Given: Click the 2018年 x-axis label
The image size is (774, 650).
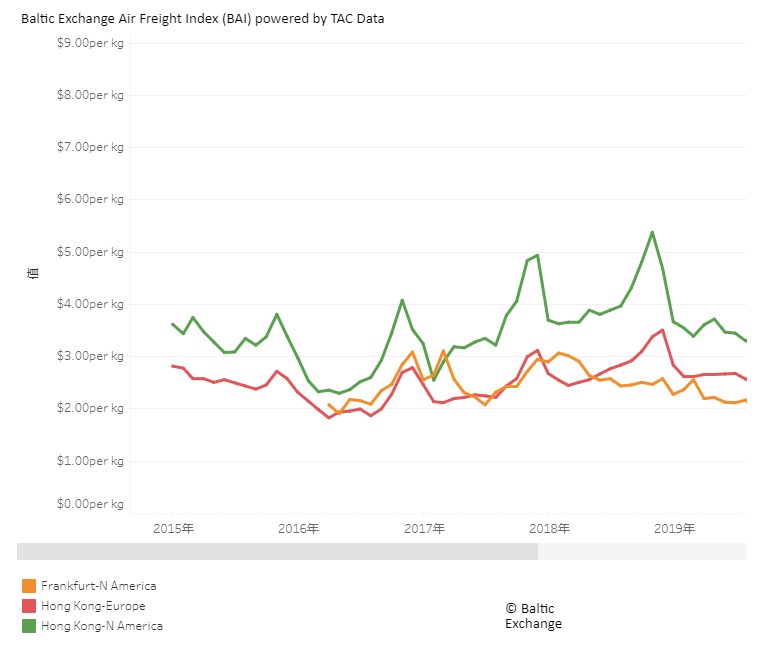Looking at the screenshot, I should coord(550,528).
